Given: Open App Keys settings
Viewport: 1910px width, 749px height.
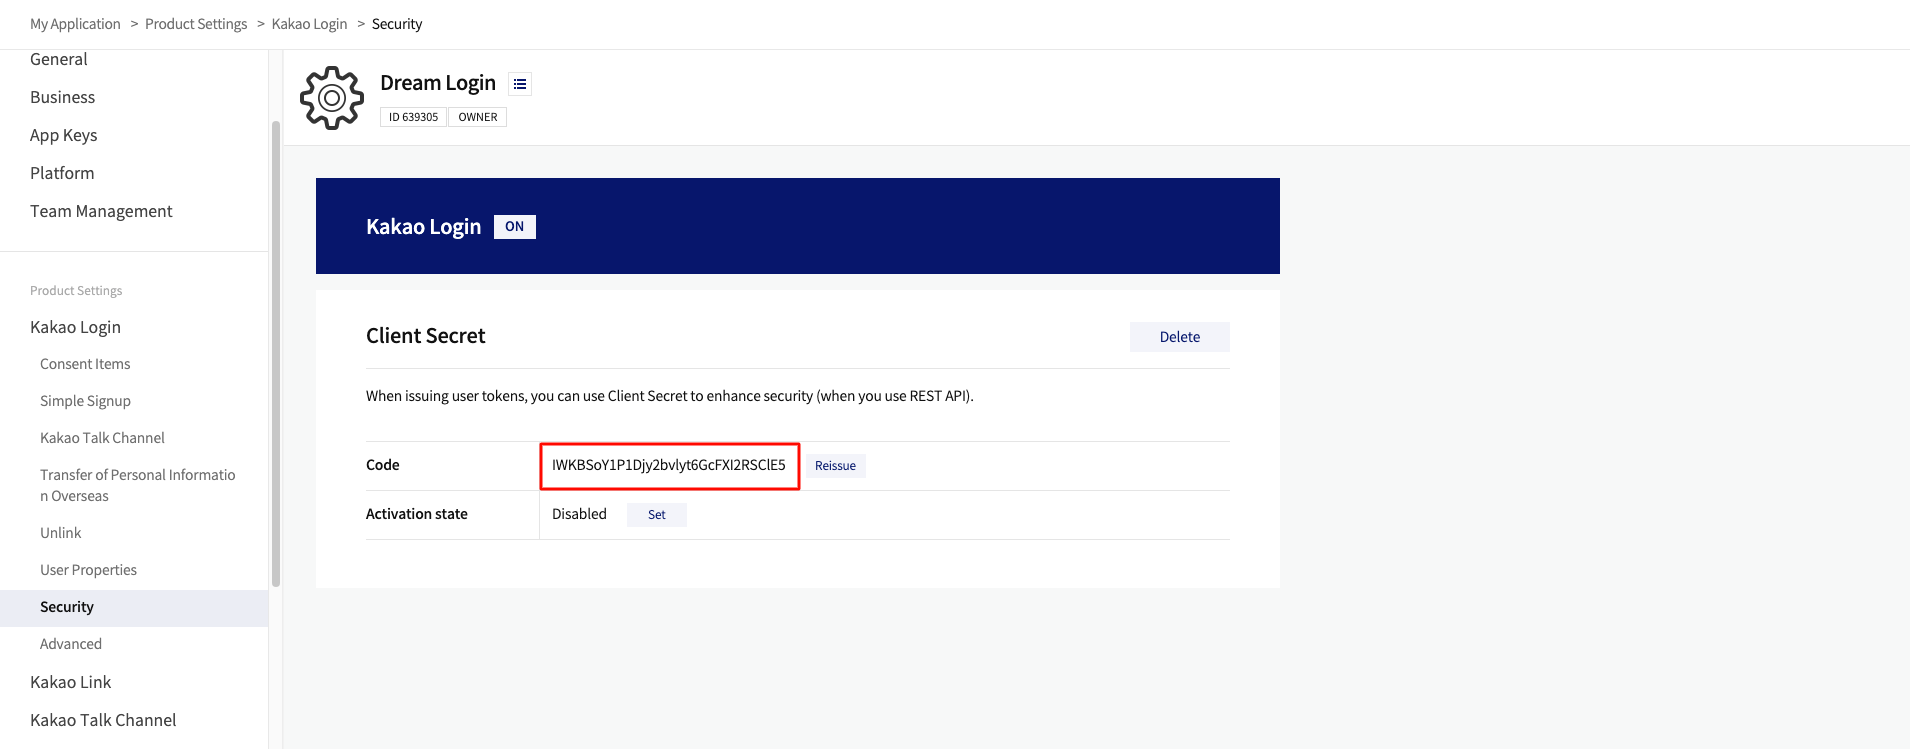Looking at the screenshot, I should point(64,135).
